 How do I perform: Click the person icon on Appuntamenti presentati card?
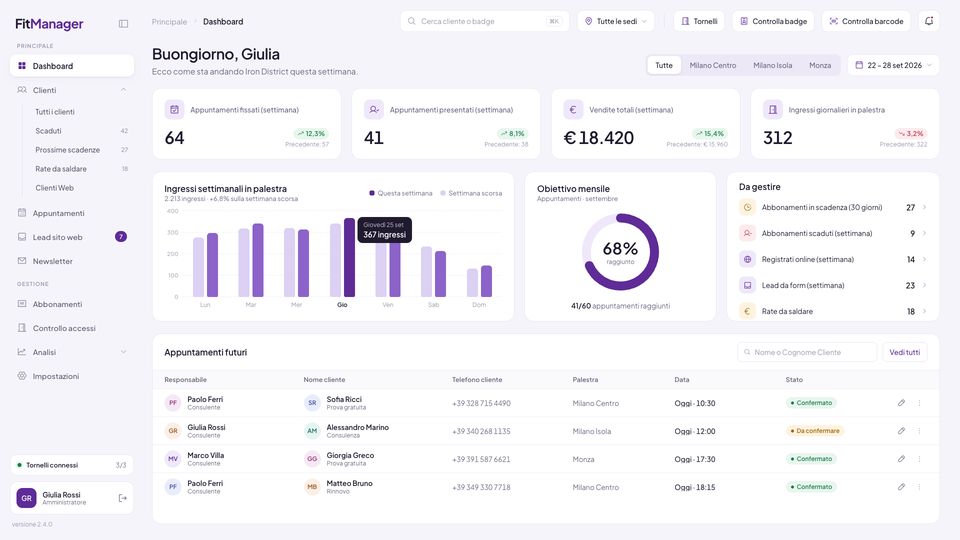[373, 110]
